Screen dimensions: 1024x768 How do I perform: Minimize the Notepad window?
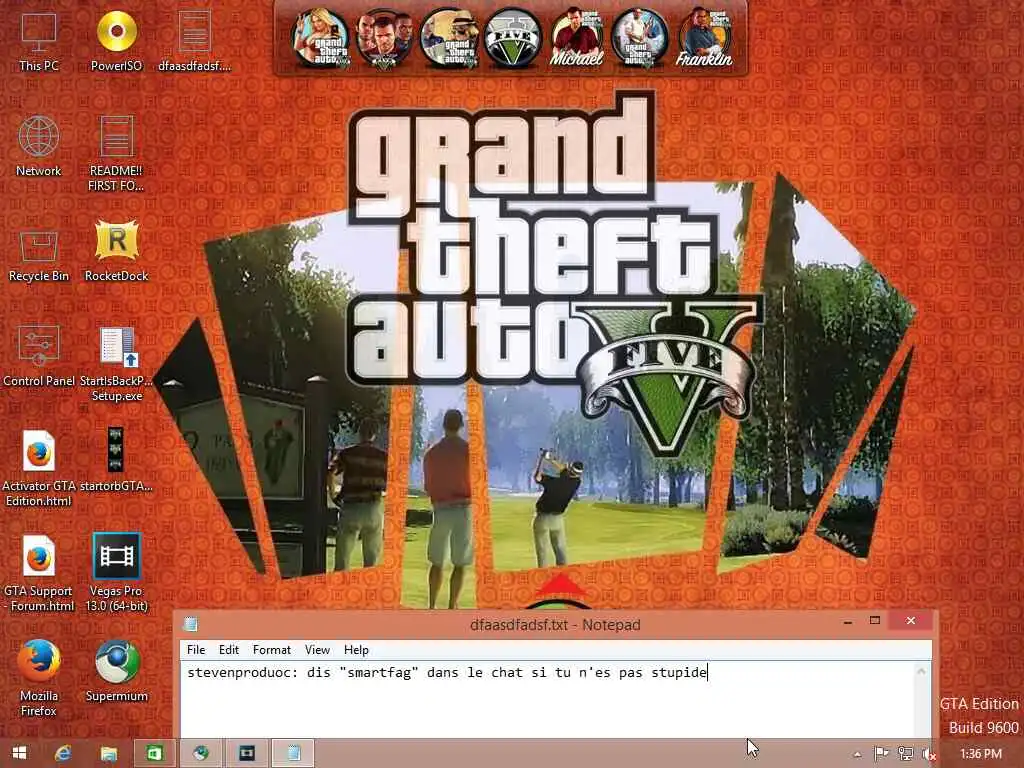tap(848, 622)
